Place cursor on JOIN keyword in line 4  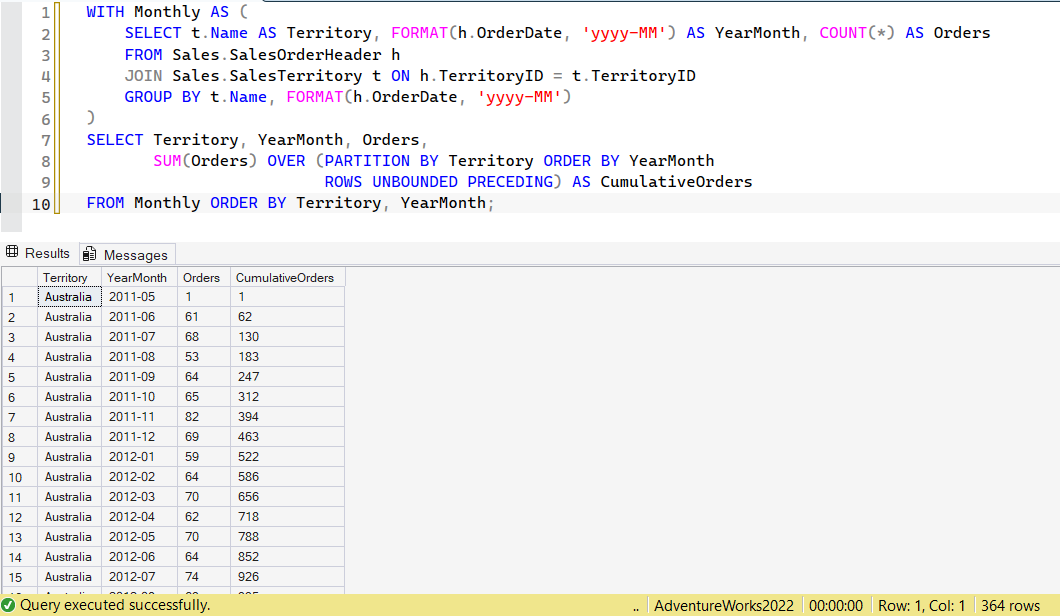point(143,76)
